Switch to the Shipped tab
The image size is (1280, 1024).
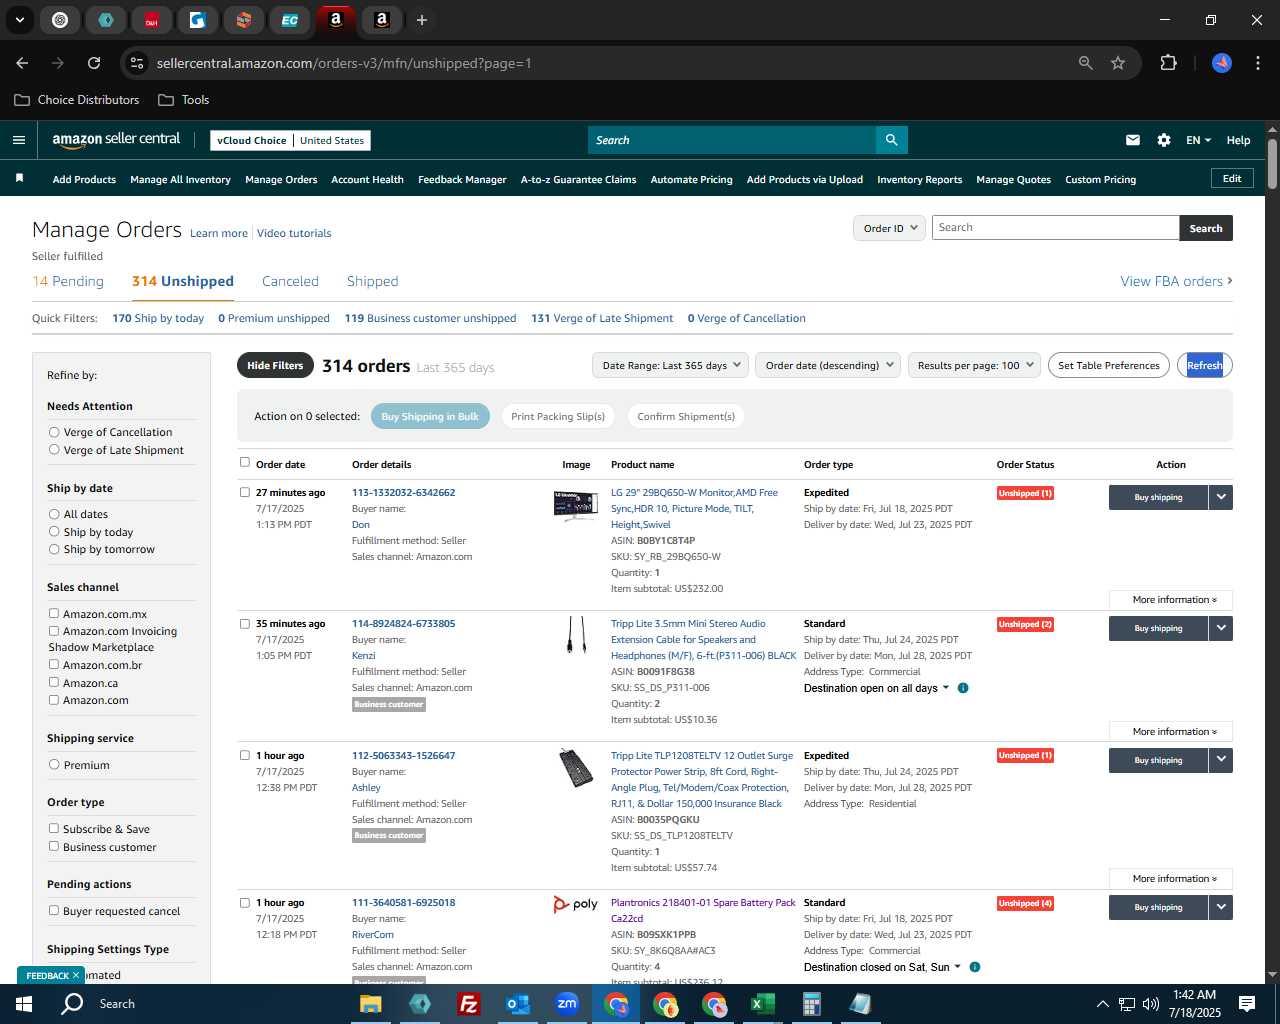tap(373, 281)
